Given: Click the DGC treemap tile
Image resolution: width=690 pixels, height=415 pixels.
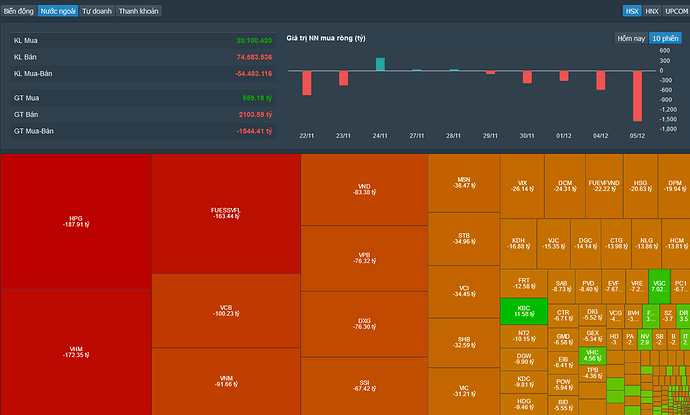Looking at the screenshot, I should [x=586, y=244].
